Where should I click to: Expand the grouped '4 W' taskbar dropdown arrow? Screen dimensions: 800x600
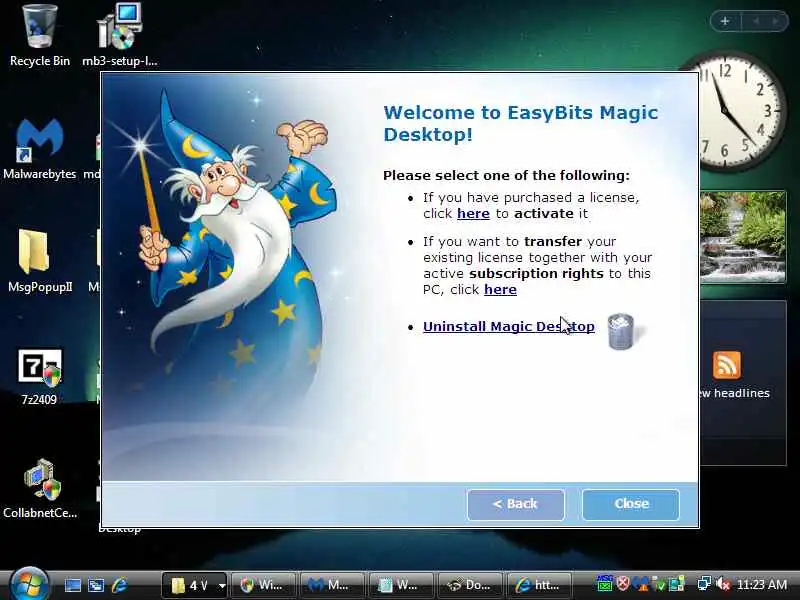pos(222,586)
